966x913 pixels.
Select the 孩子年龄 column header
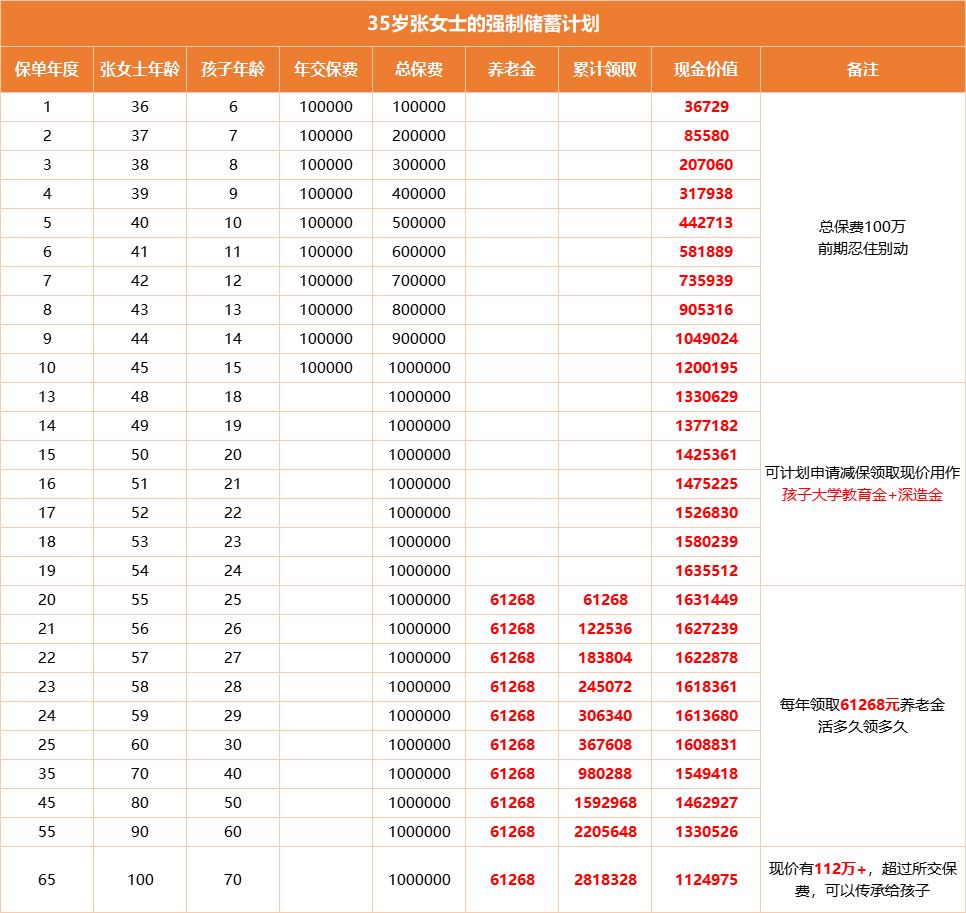pos(235,69)
